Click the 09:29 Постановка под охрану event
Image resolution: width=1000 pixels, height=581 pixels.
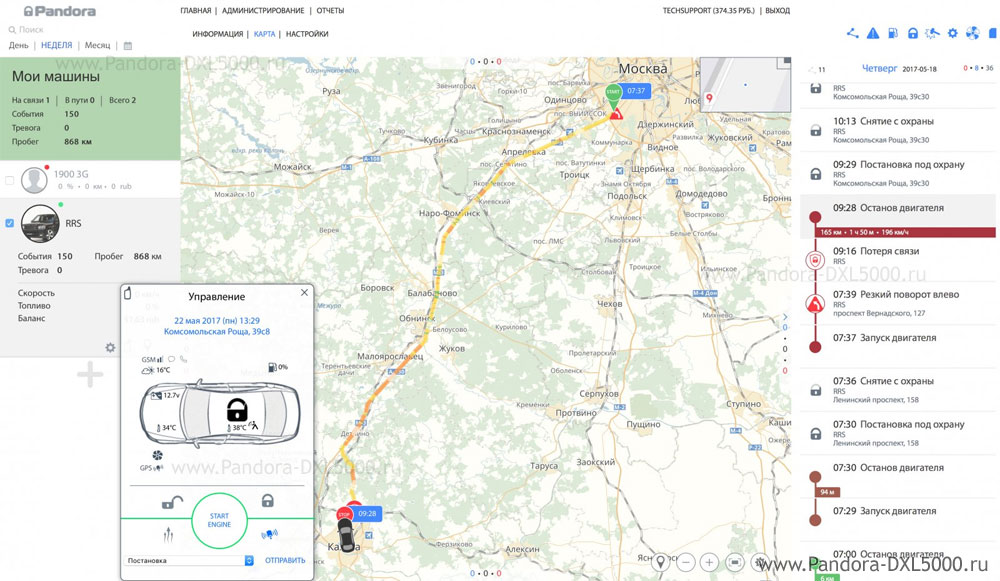coord(898,173)
